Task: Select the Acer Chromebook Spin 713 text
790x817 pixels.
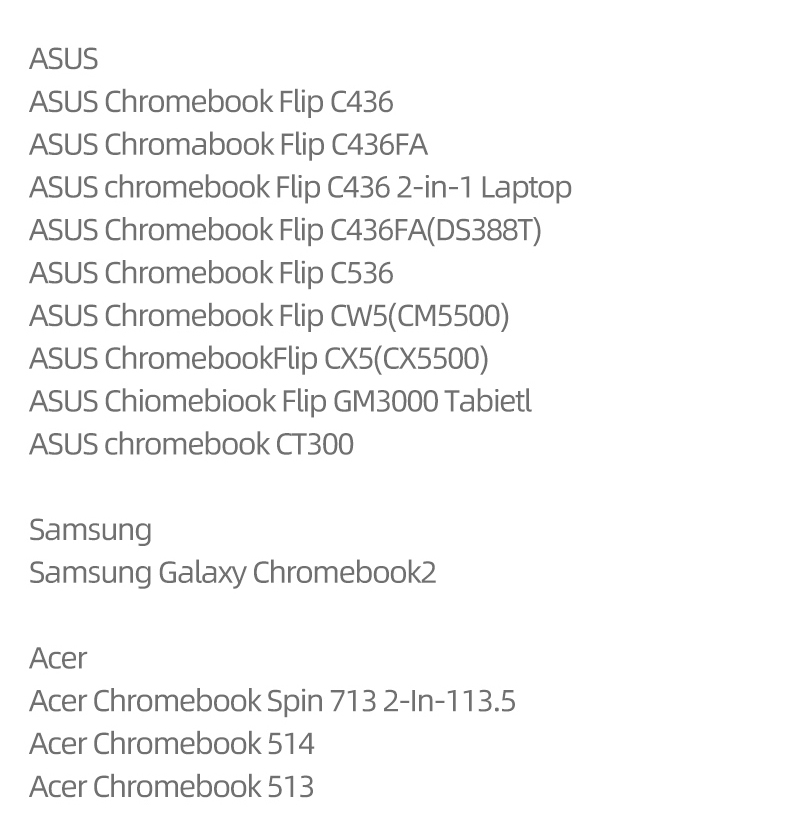Action: click(x=202, y=701)
